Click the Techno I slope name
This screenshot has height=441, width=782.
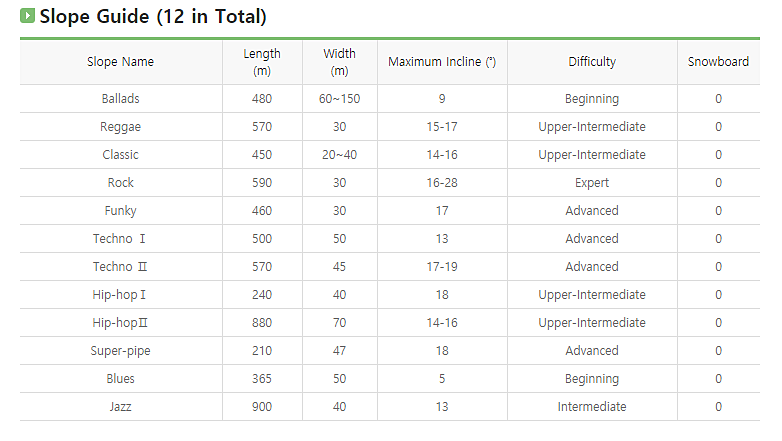click(x=119, y=238)
